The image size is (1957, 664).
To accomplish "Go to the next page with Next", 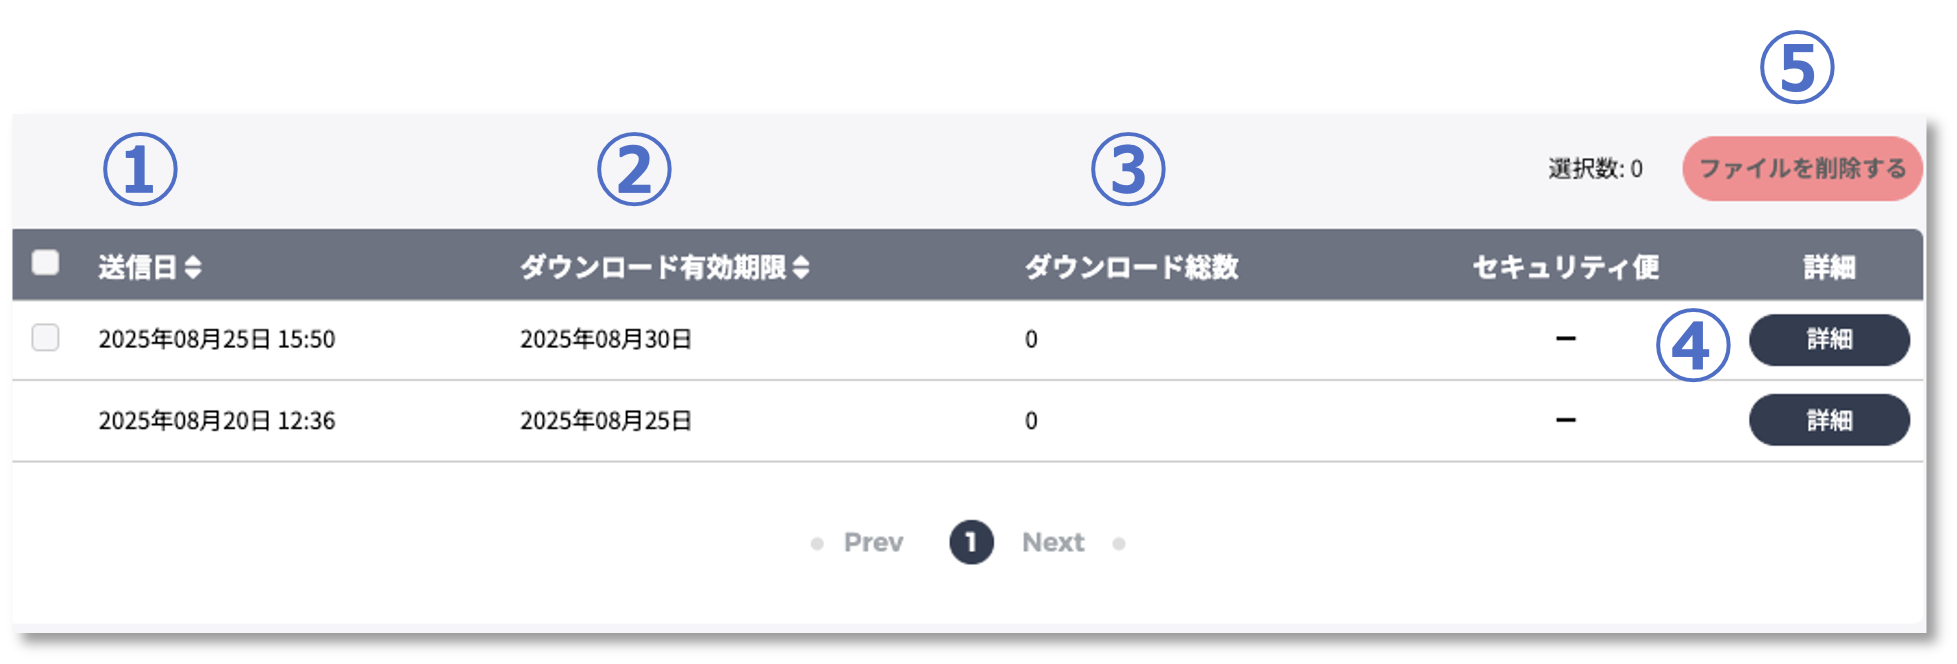I will click(1053, 543).
